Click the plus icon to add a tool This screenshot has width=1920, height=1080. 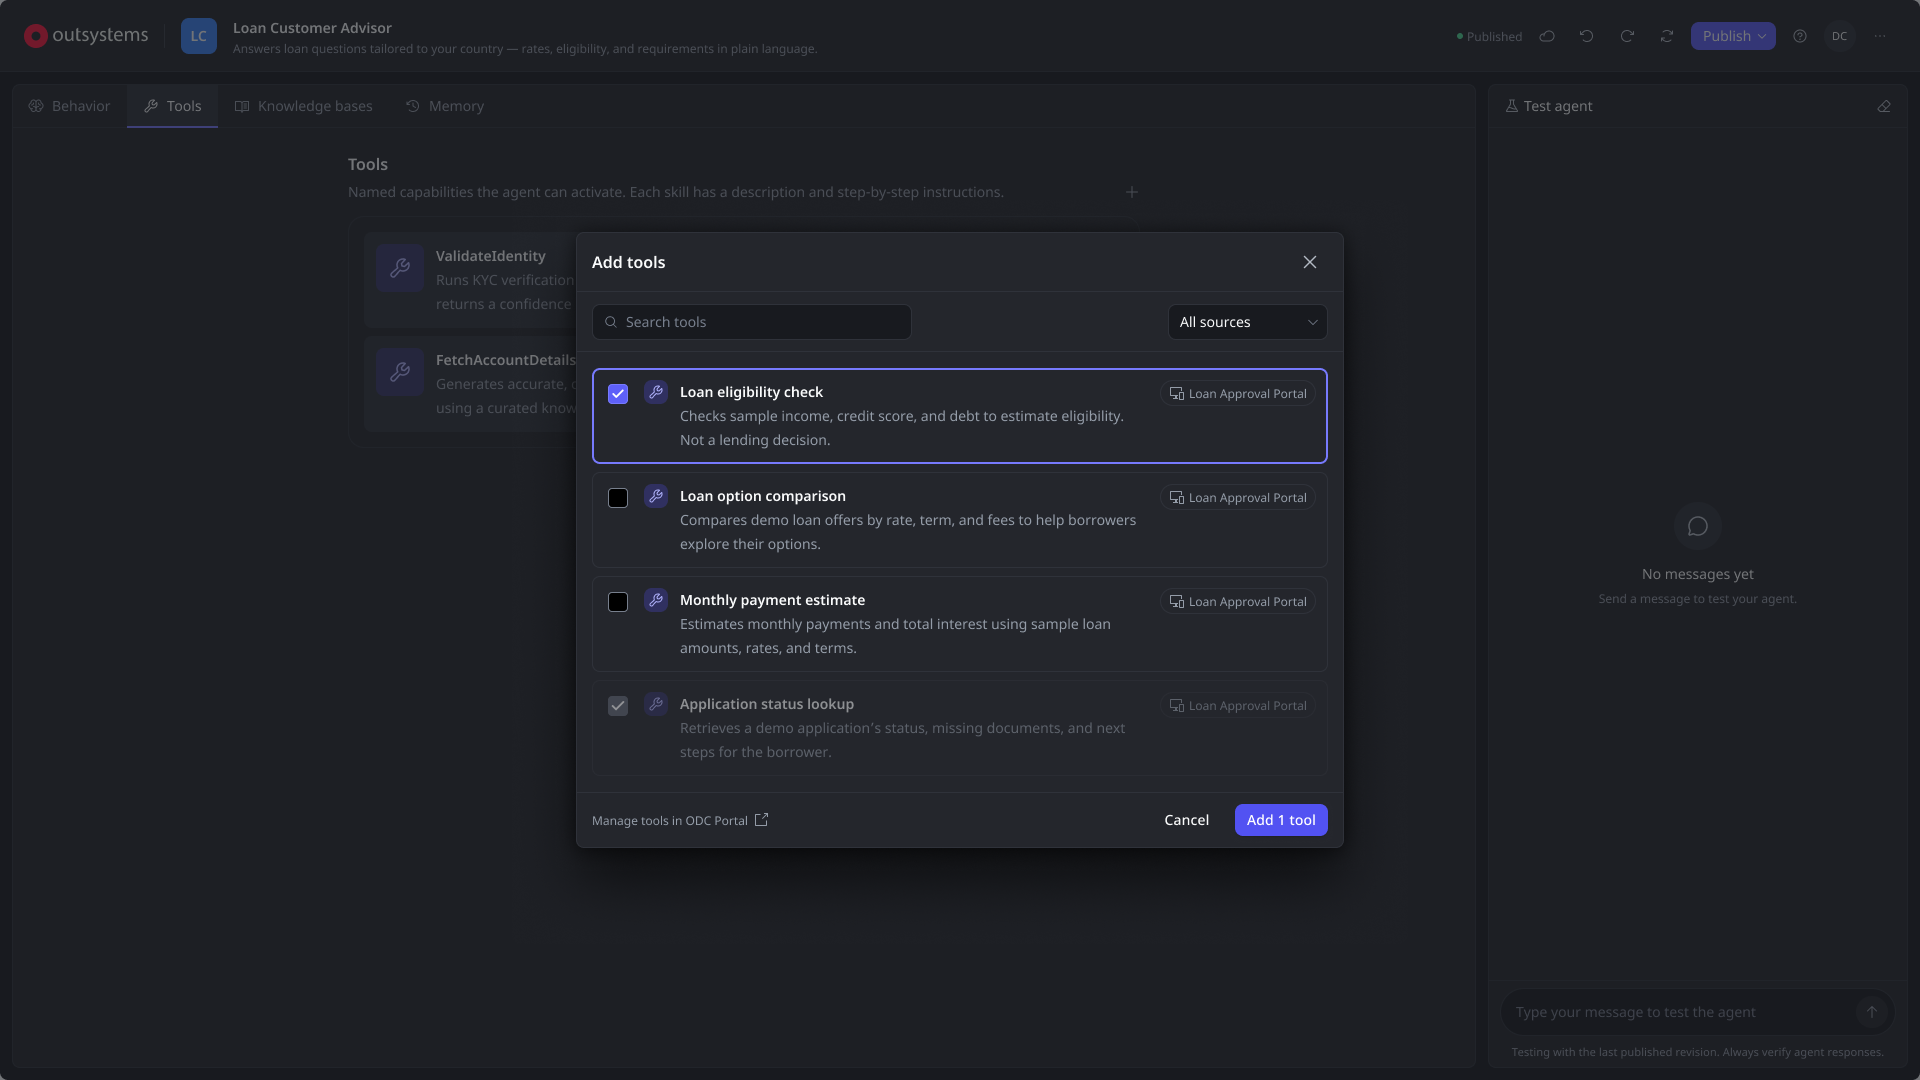[x=1132, y=192]
